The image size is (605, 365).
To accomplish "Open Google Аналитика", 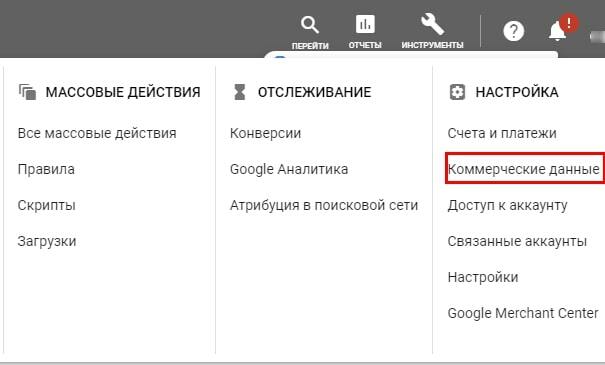I will (x=289, y=169).
